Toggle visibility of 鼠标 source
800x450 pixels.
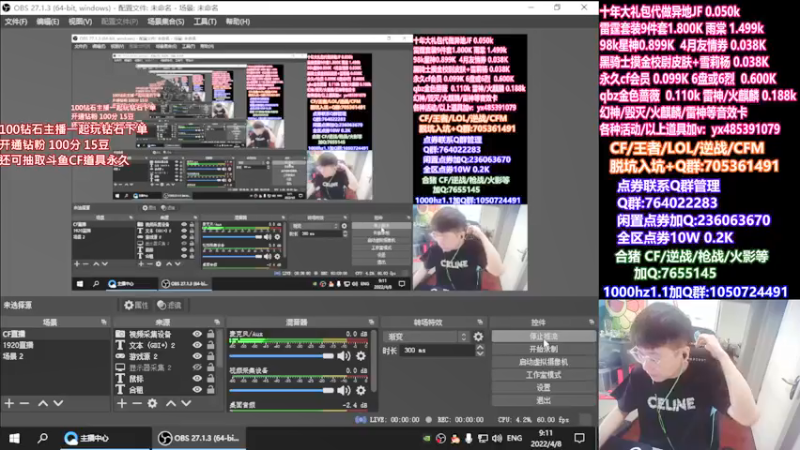(x=197, y=379)
